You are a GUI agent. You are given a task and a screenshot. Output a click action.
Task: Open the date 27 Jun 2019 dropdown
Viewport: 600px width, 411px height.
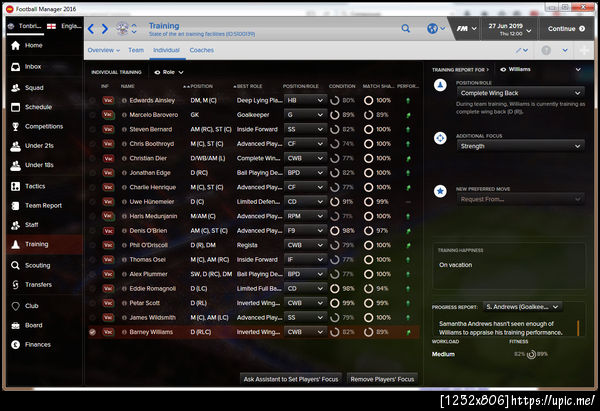509,29
